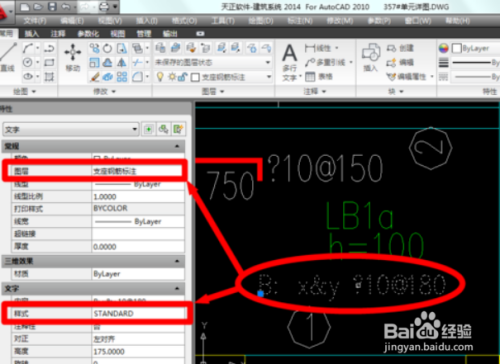Select the Hatch tool in draw panel
Image resolution: width=500 pixels, height=364 pixels.
tap(49, 77)
